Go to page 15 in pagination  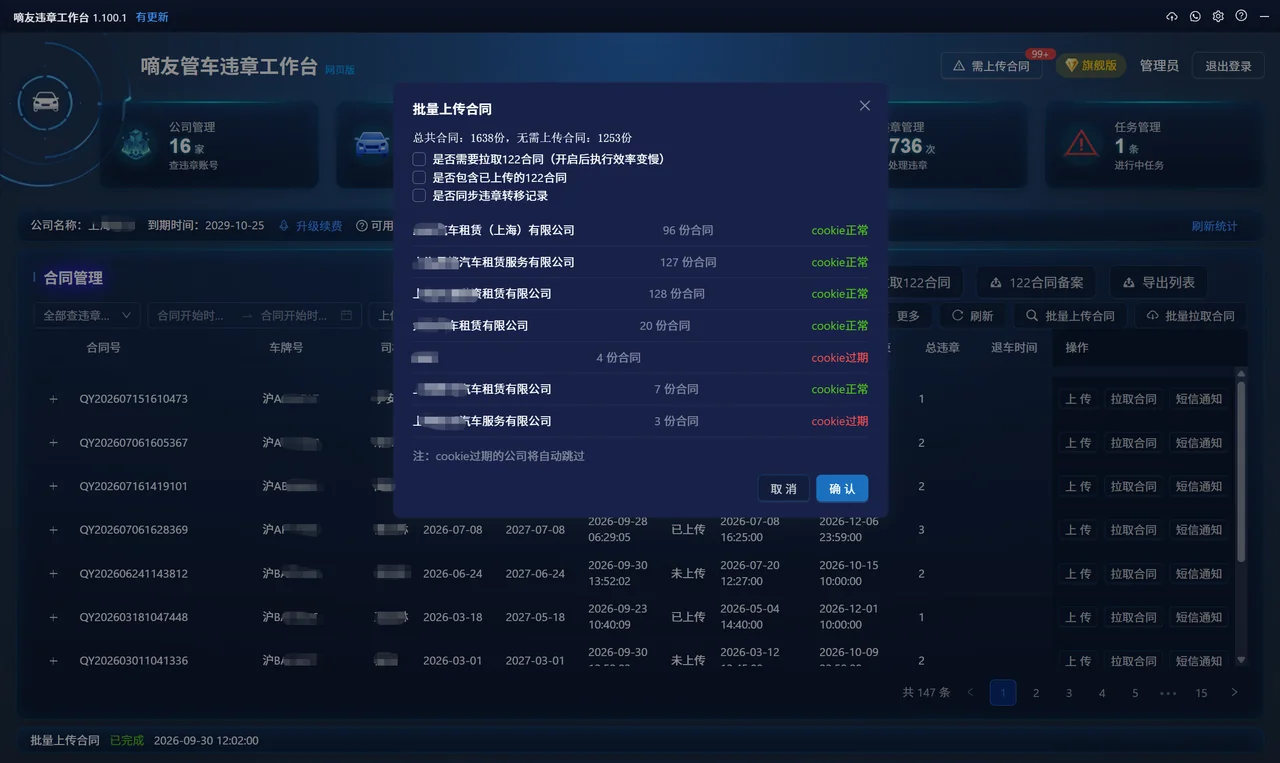click(1201, 693)
